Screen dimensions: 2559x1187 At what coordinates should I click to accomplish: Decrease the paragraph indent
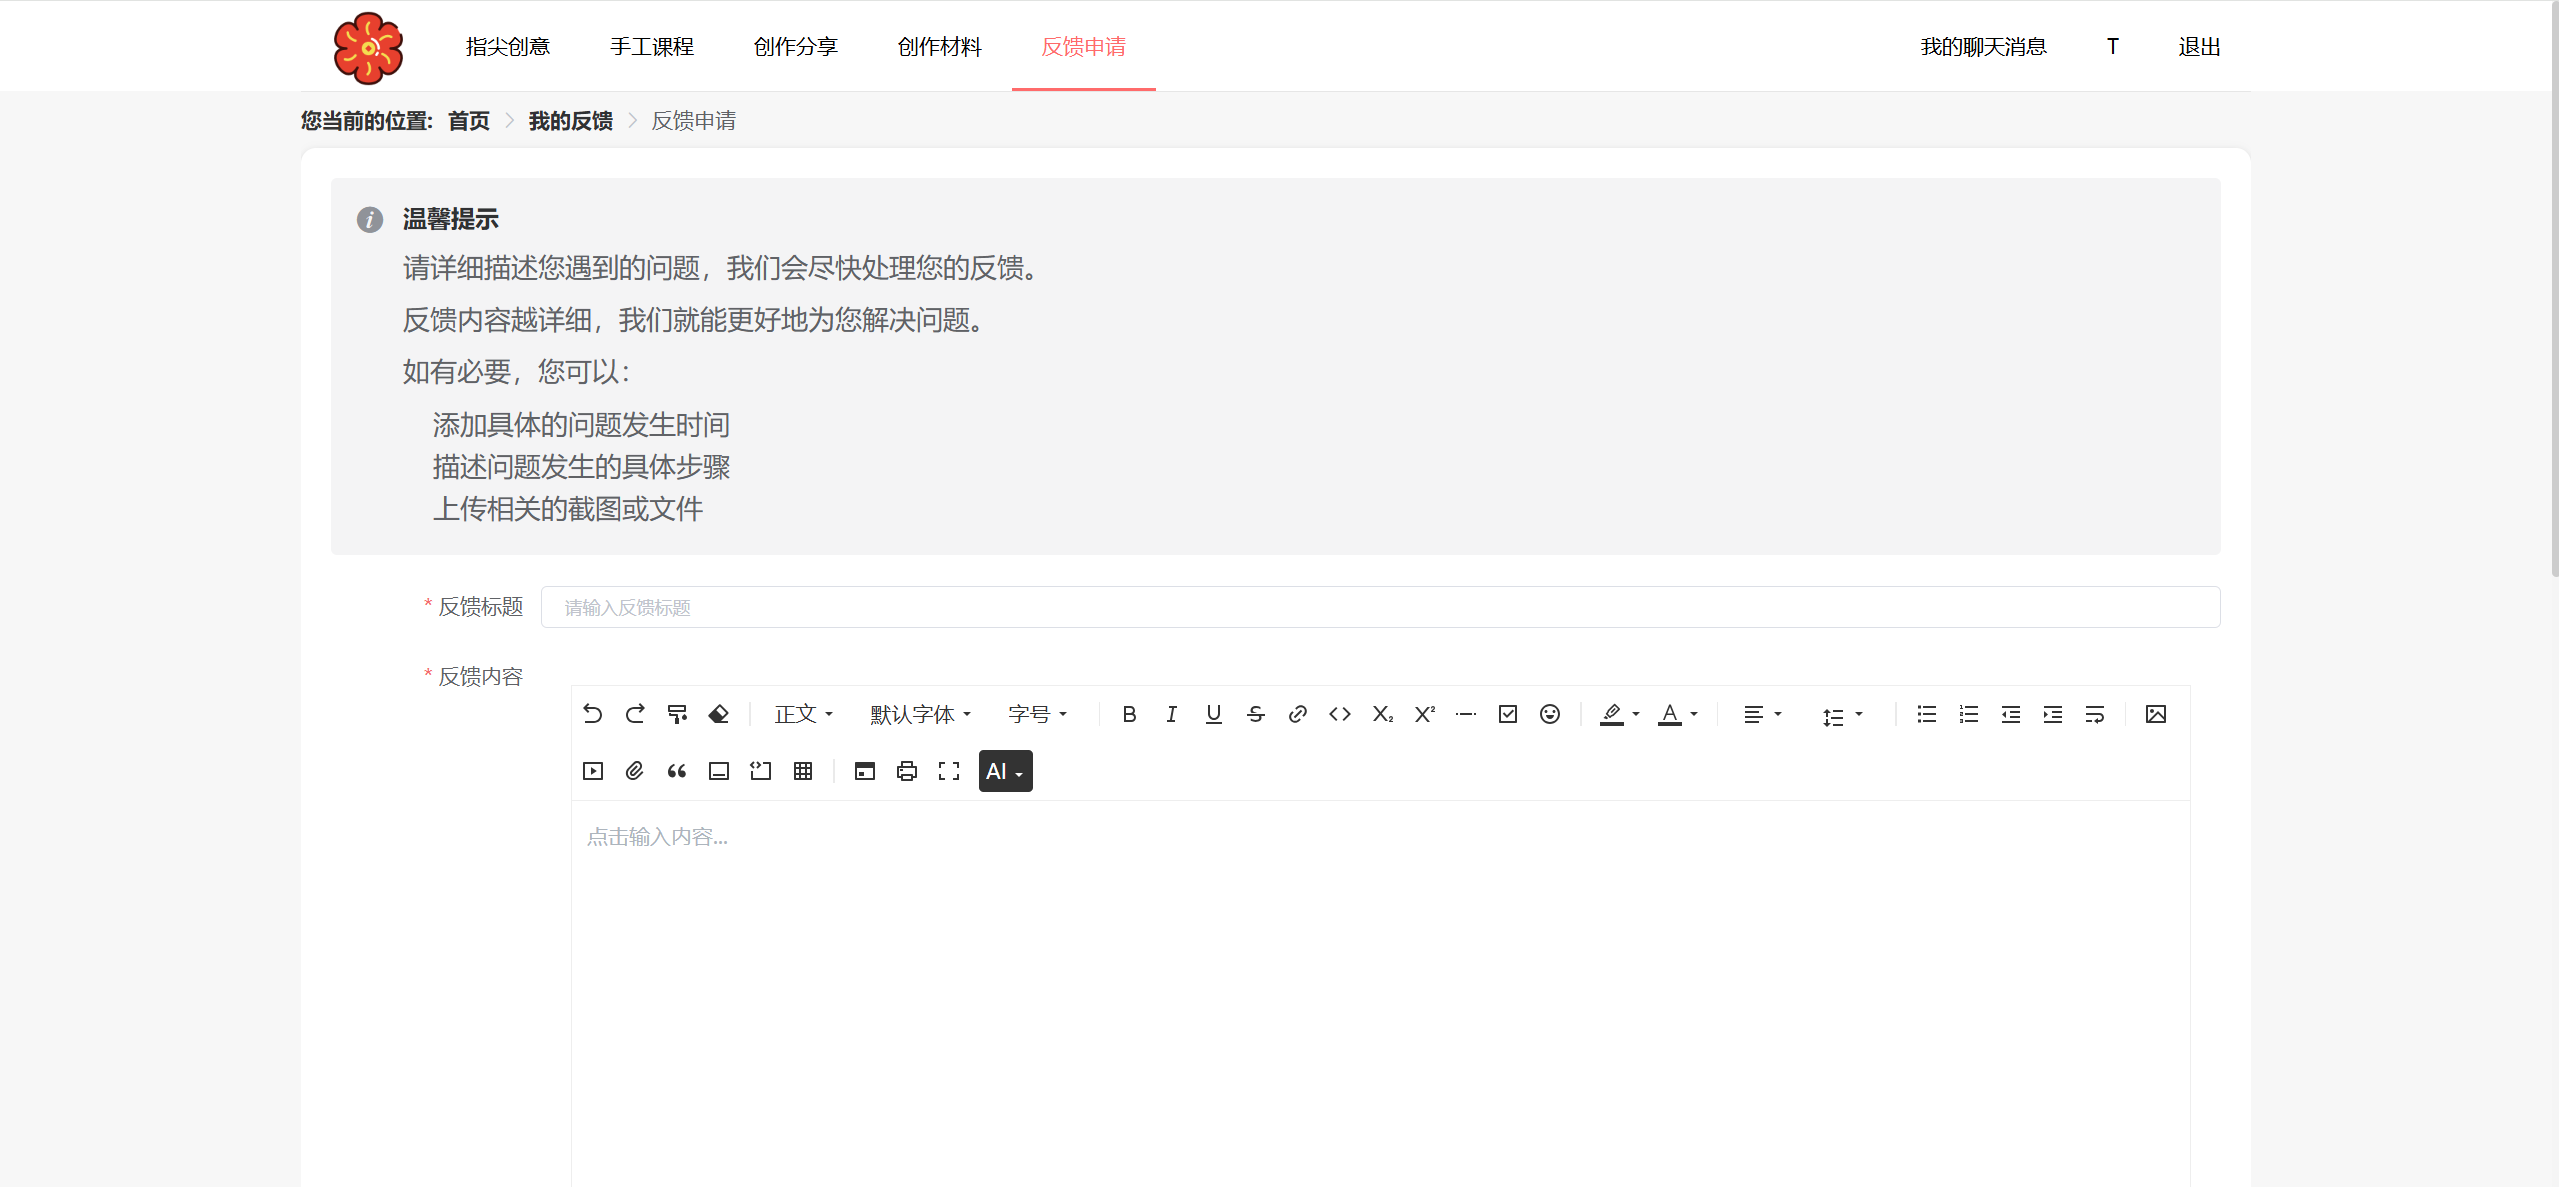point(2010,714)
